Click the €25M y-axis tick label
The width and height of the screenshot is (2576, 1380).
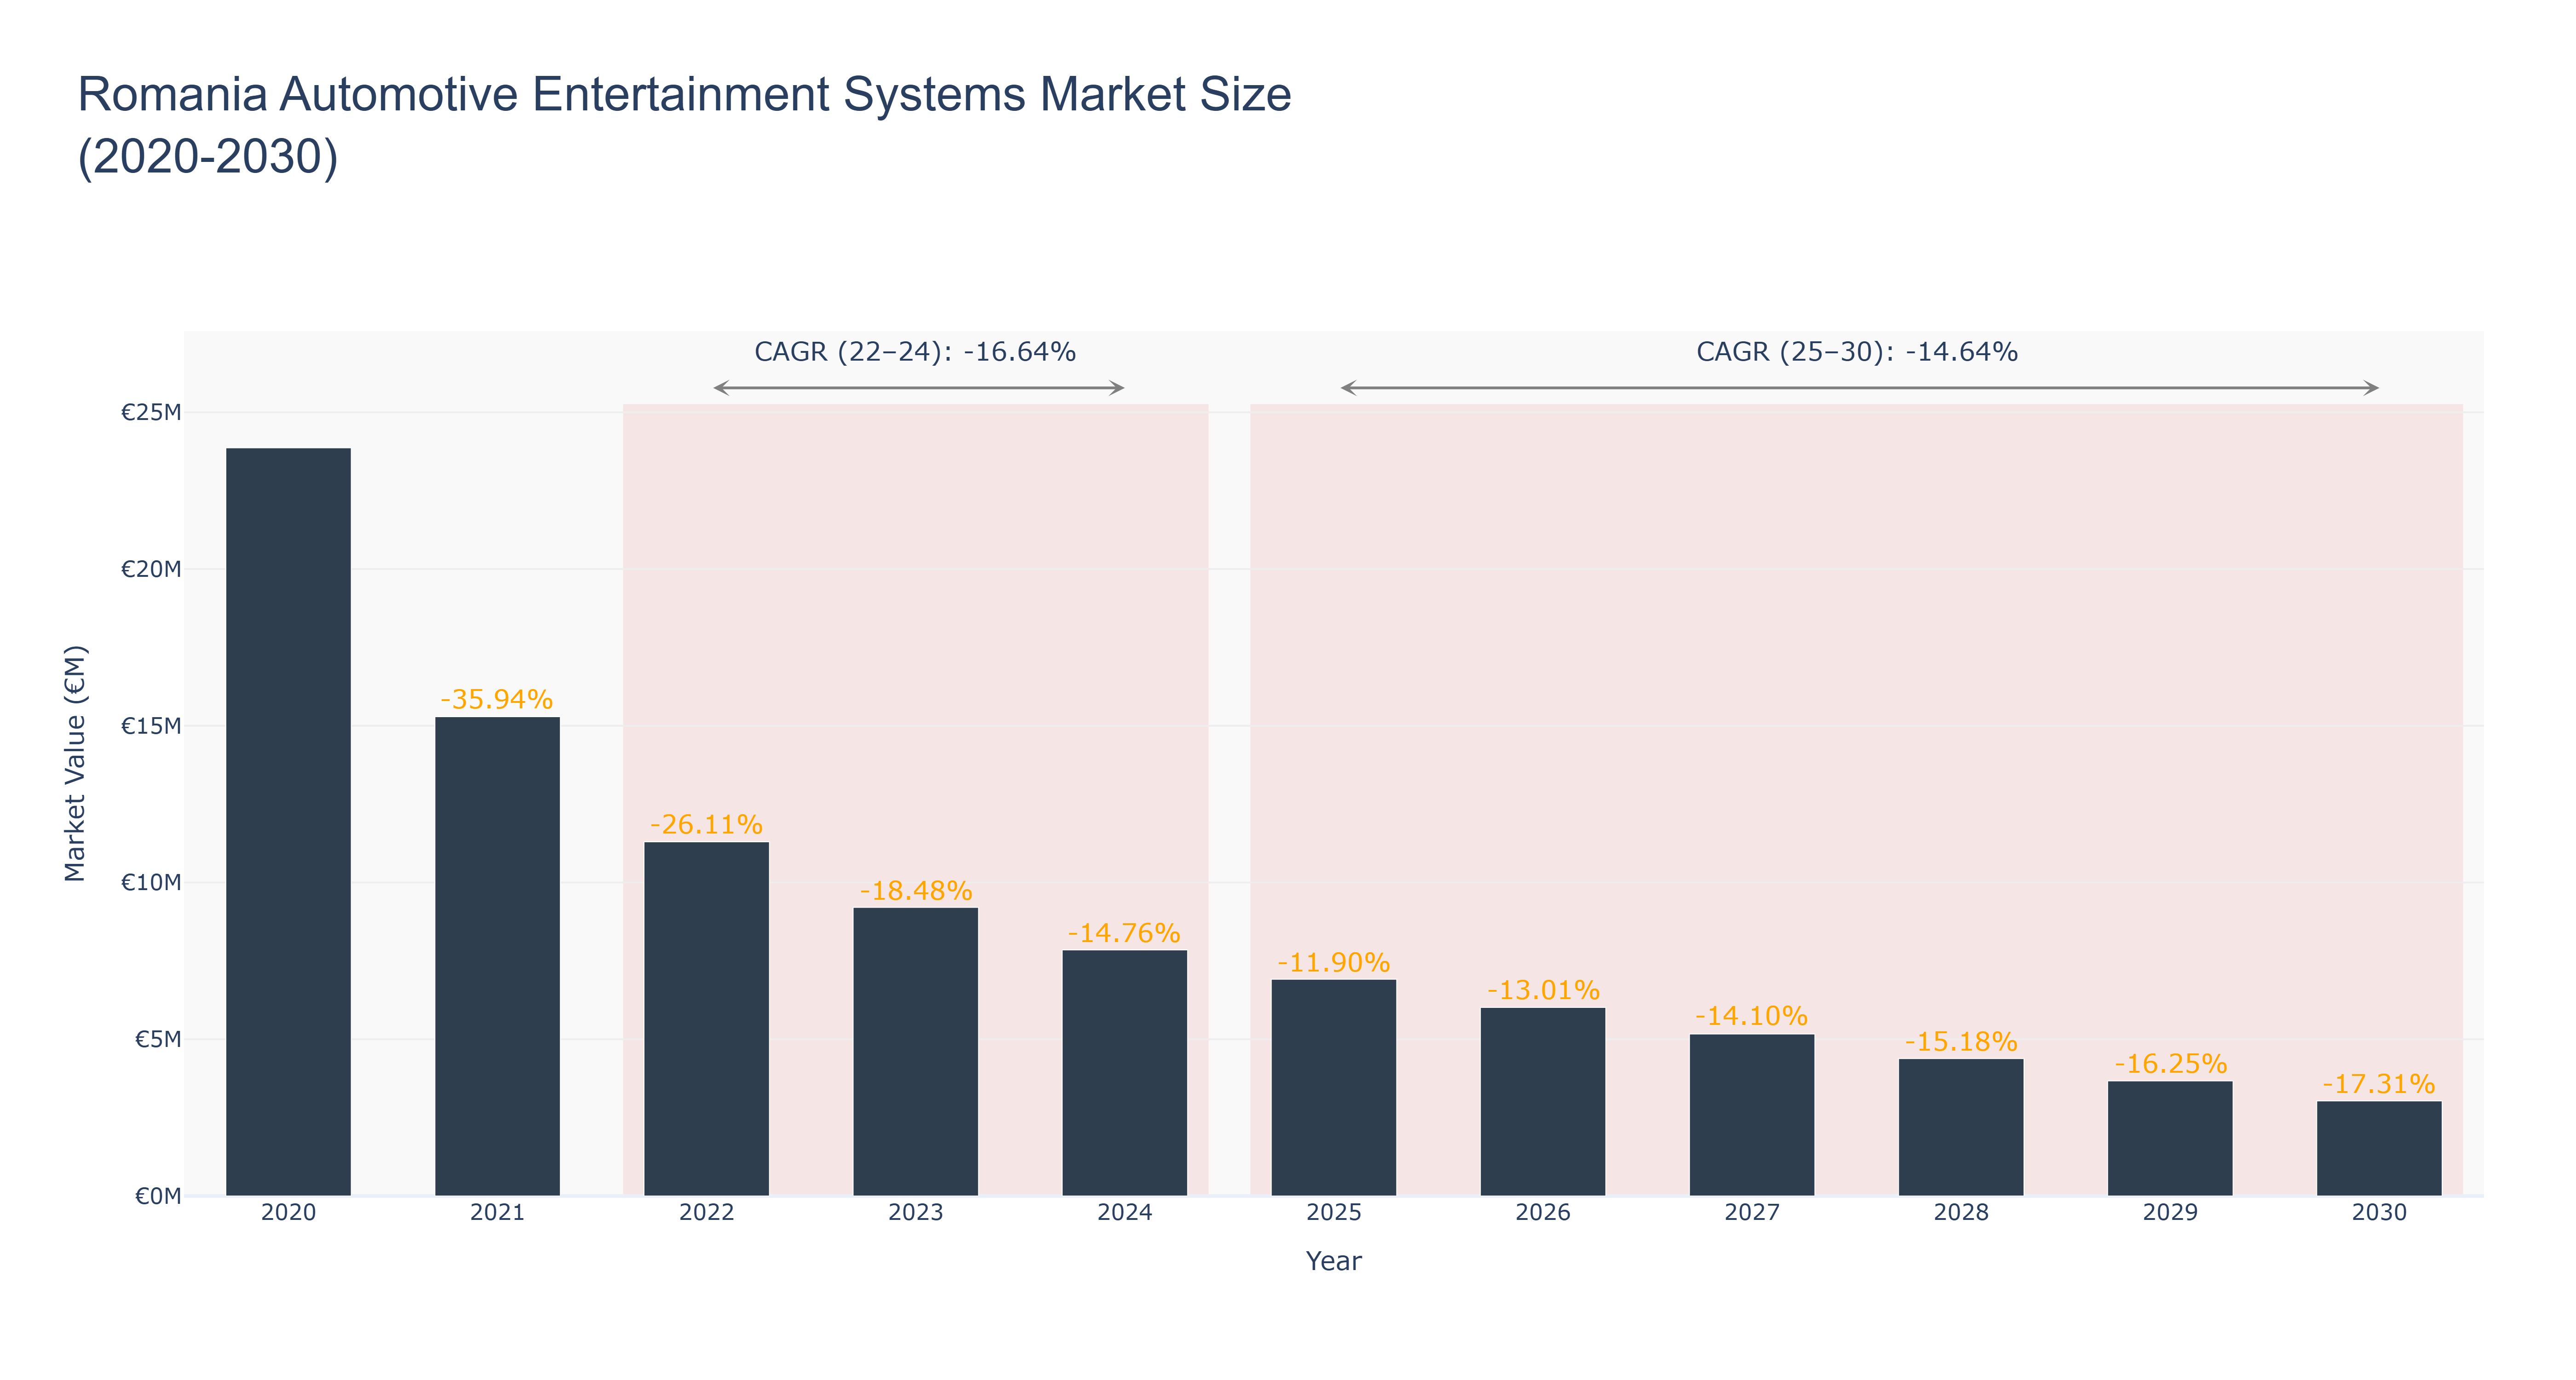[151, 412]
